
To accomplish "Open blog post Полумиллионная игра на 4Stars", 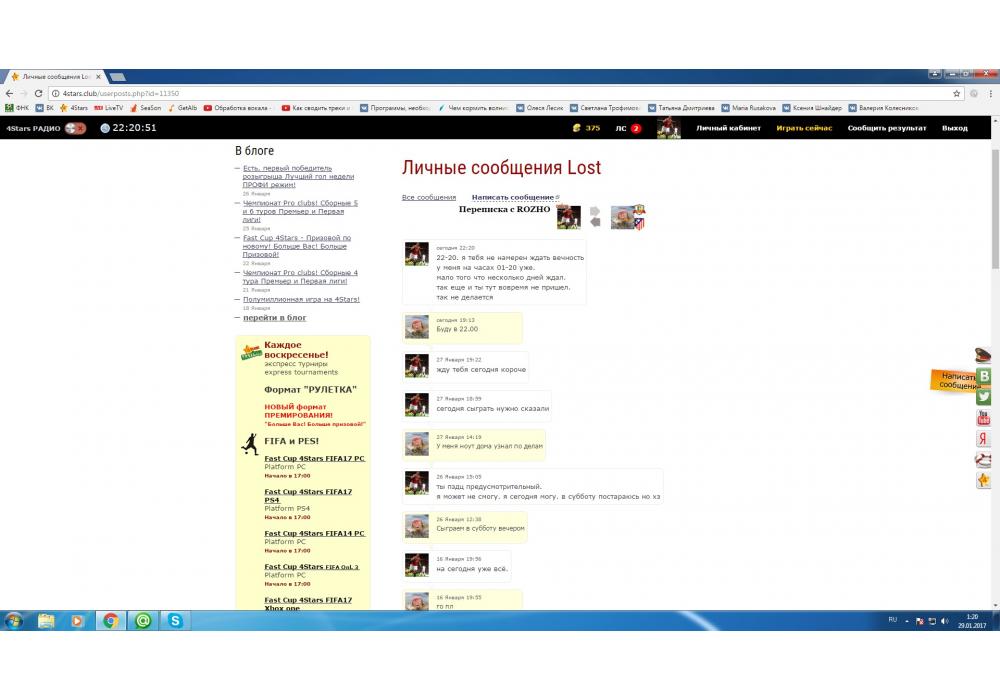I will click(301, 300).
